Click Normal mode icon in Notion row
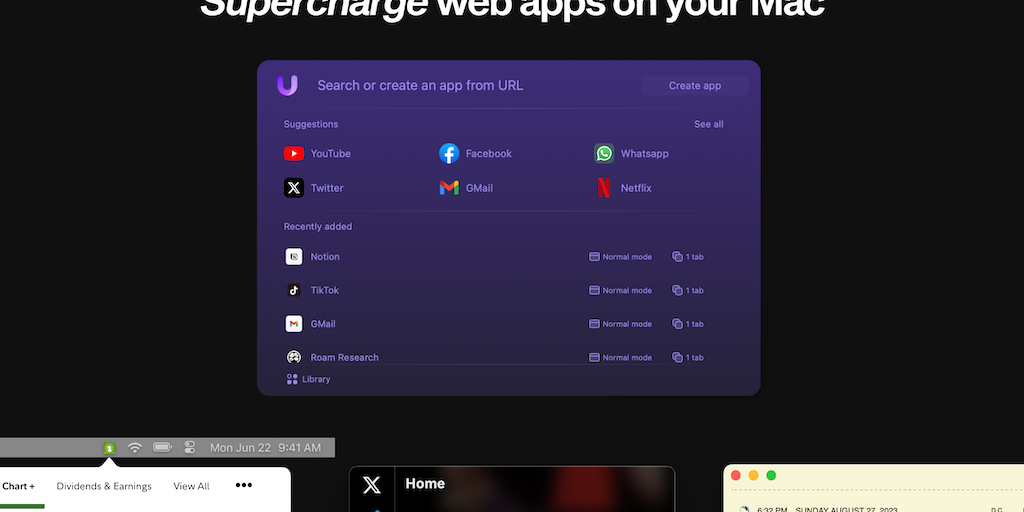Screen dimensions: 1024x512 (x=594, y=257)
